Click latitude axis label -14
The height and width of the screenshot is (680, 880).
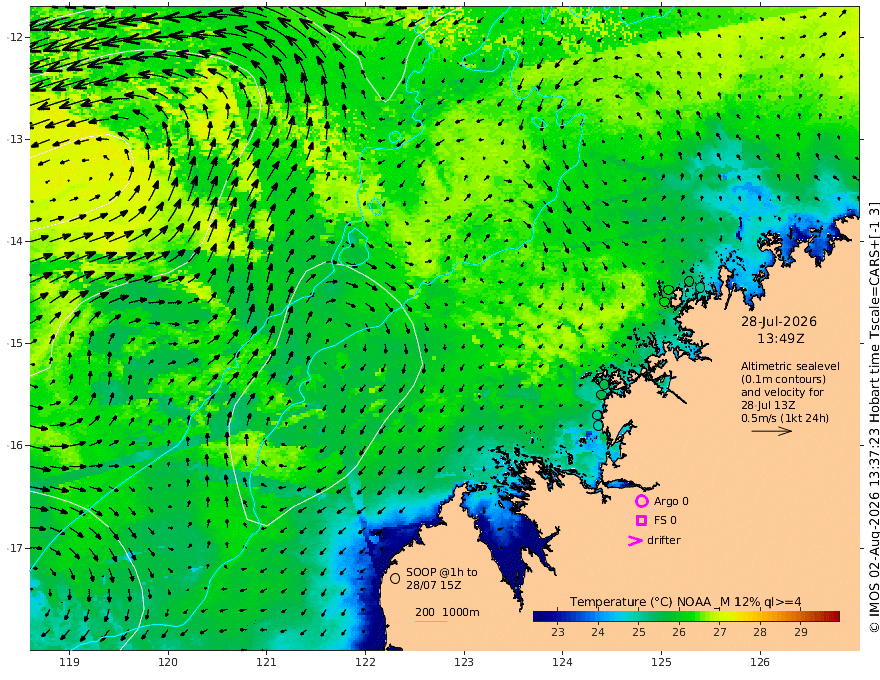pyautogui.click(x=14, y=241)
